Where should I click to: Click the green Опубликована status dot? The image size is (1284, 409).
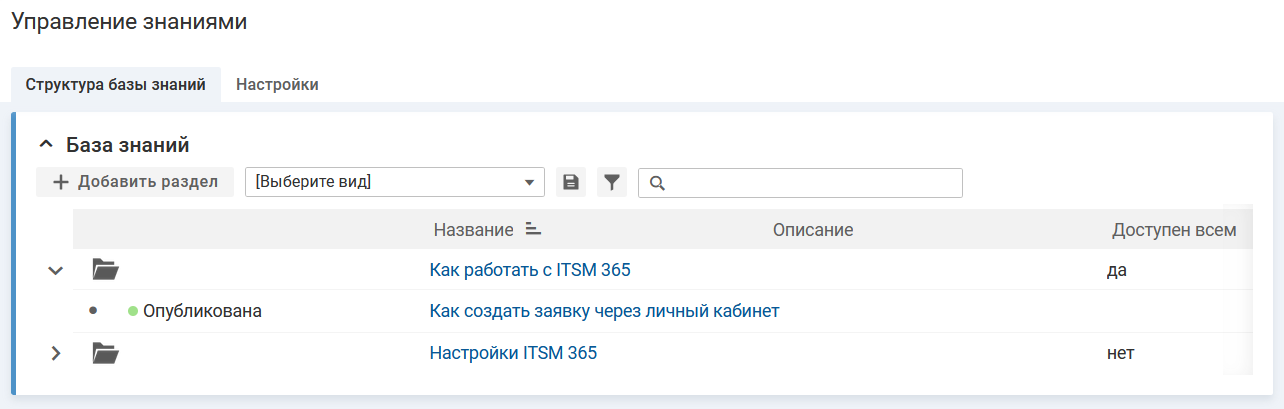coord(132,311)
